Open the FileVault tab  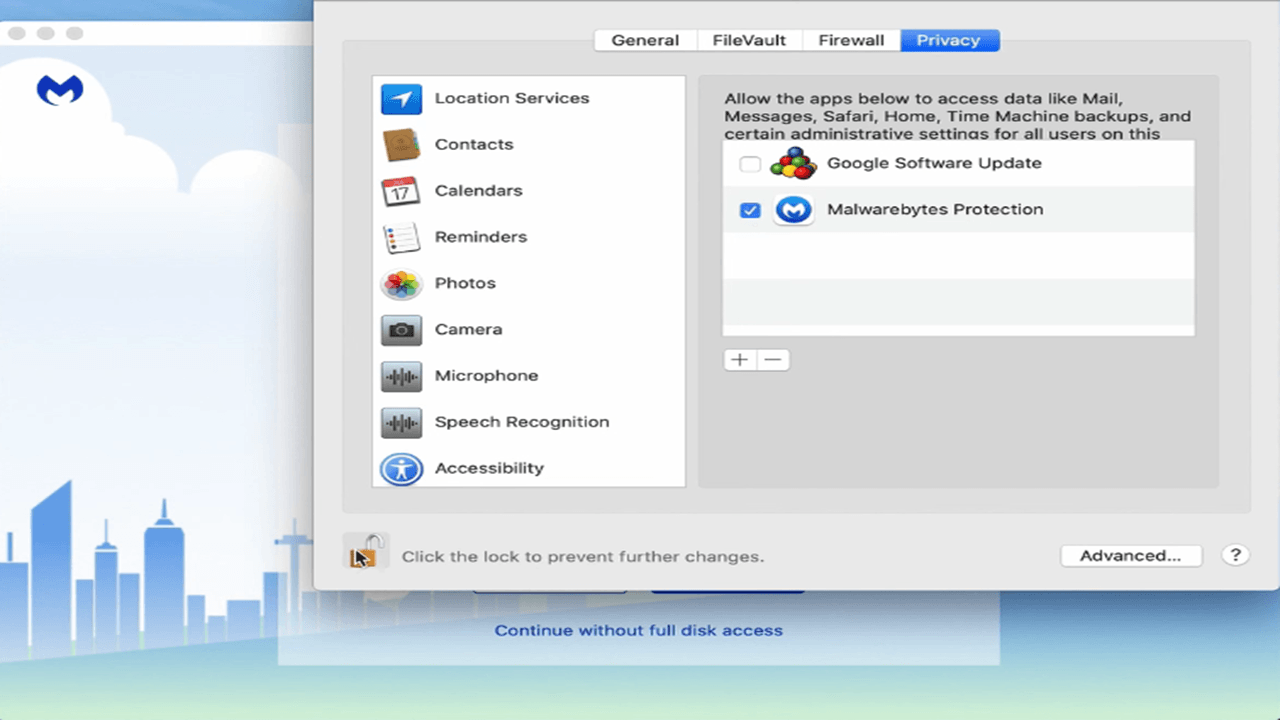749,40
